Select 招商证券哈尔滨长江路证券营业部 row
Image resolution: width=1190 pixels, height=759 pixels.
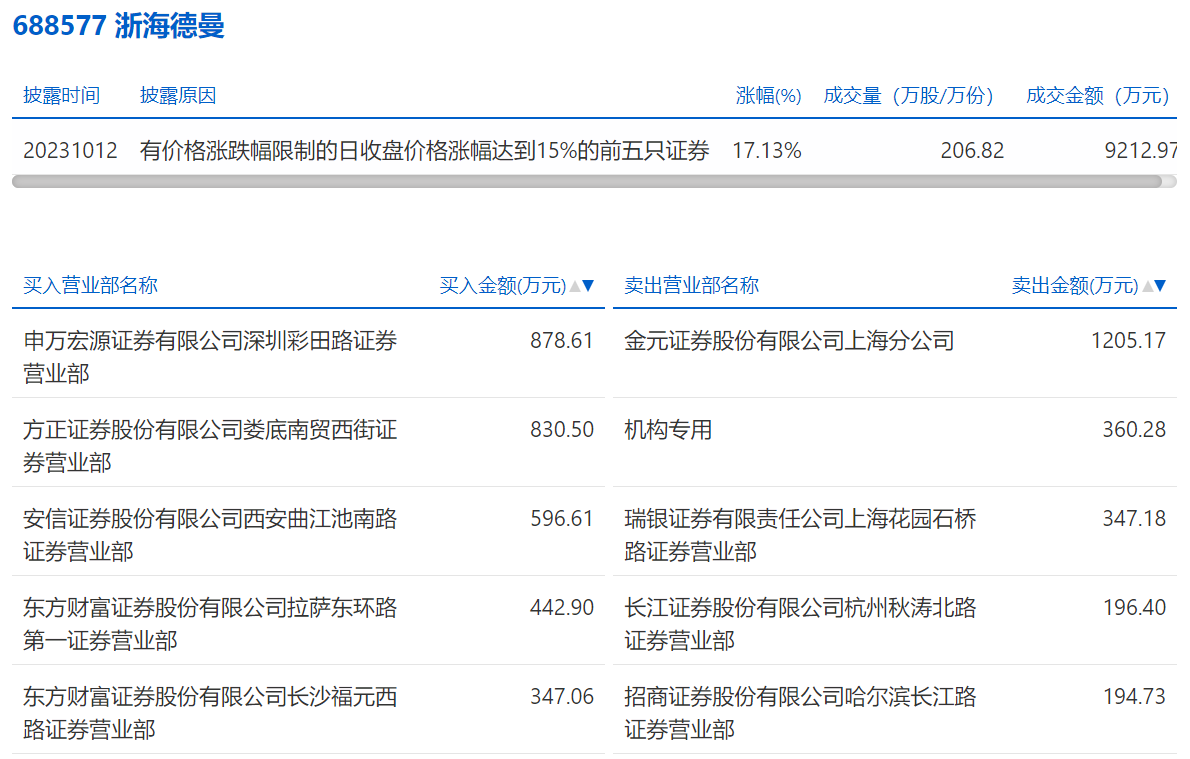coord(895,712)
